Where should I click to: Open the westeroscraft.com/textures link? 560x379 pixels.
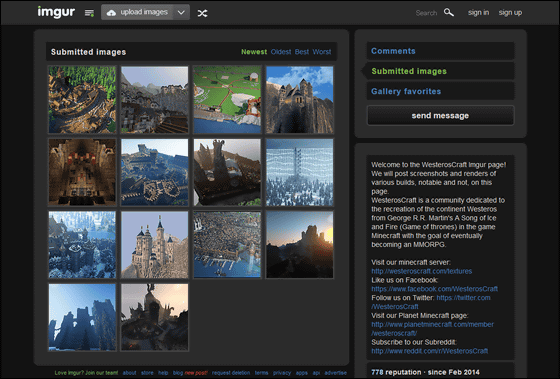421,271
